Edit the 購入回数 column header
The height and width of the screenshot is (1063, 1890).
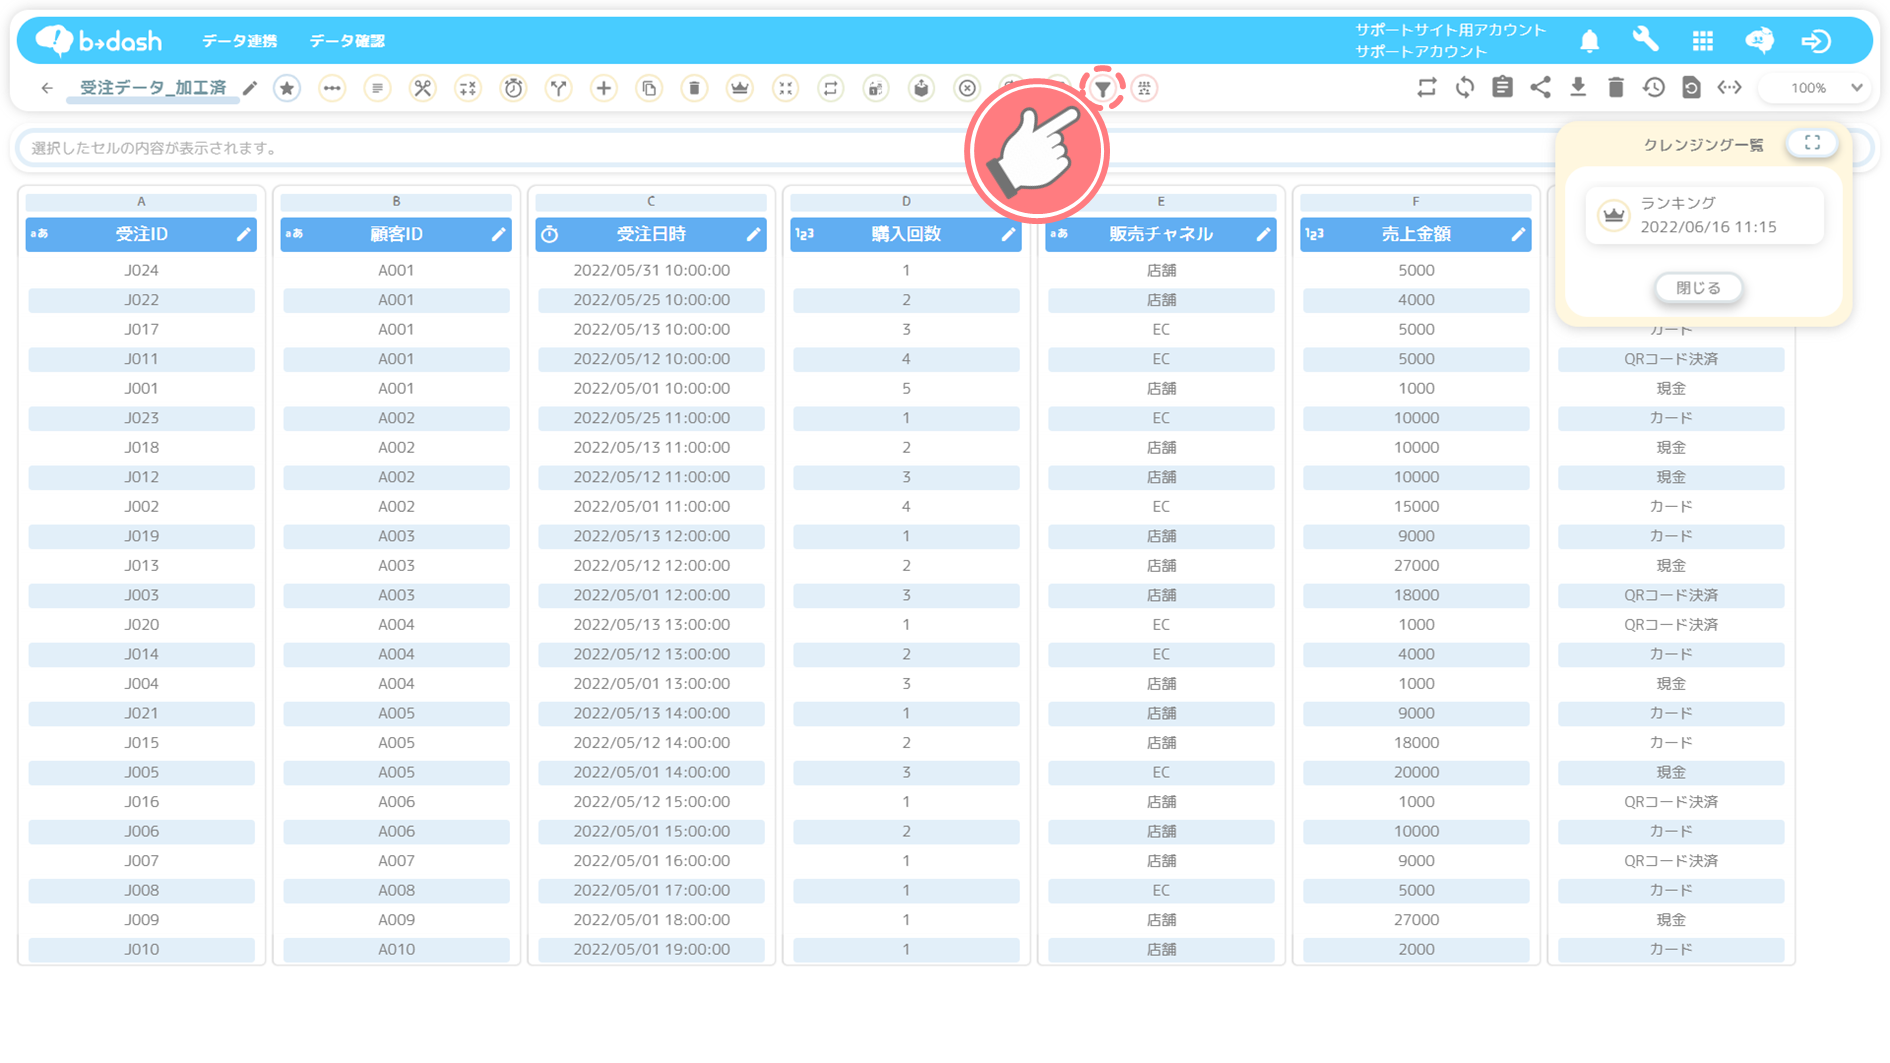tap(1008, 234)
